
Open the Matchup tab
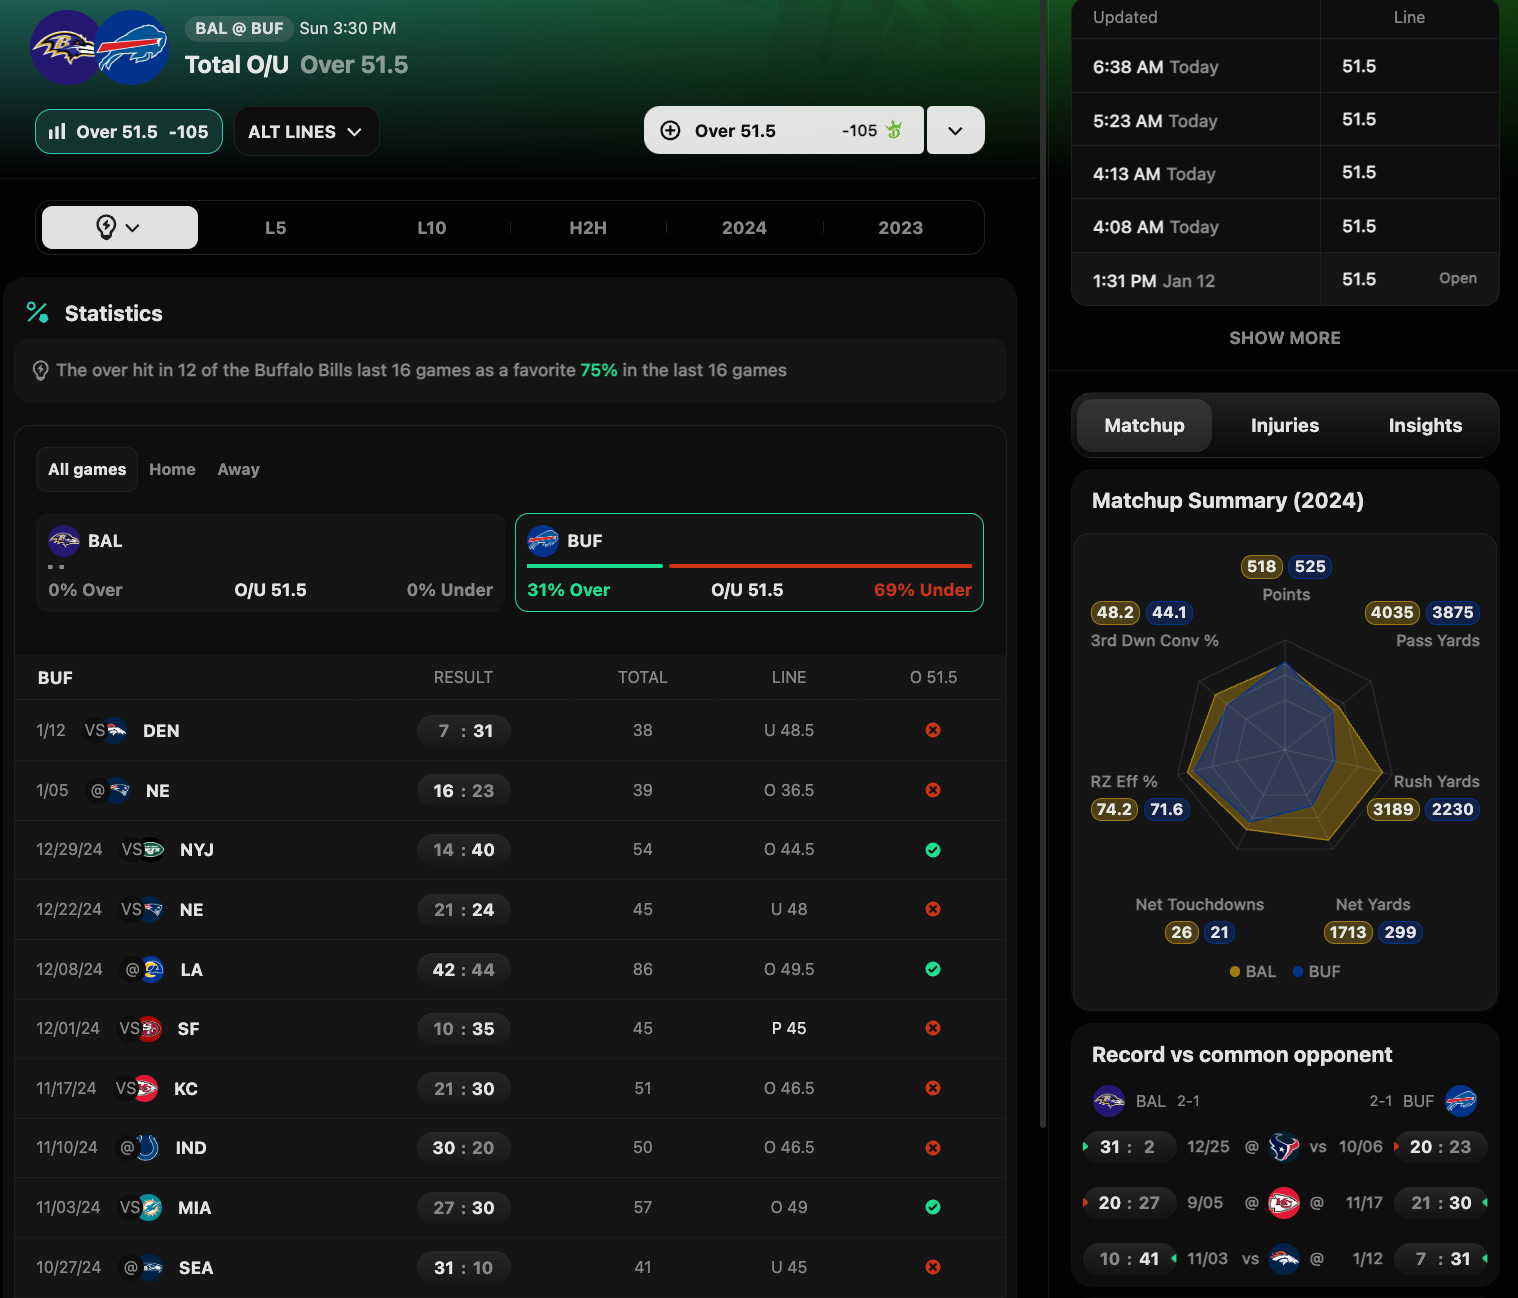click(x=1144, y=426)
